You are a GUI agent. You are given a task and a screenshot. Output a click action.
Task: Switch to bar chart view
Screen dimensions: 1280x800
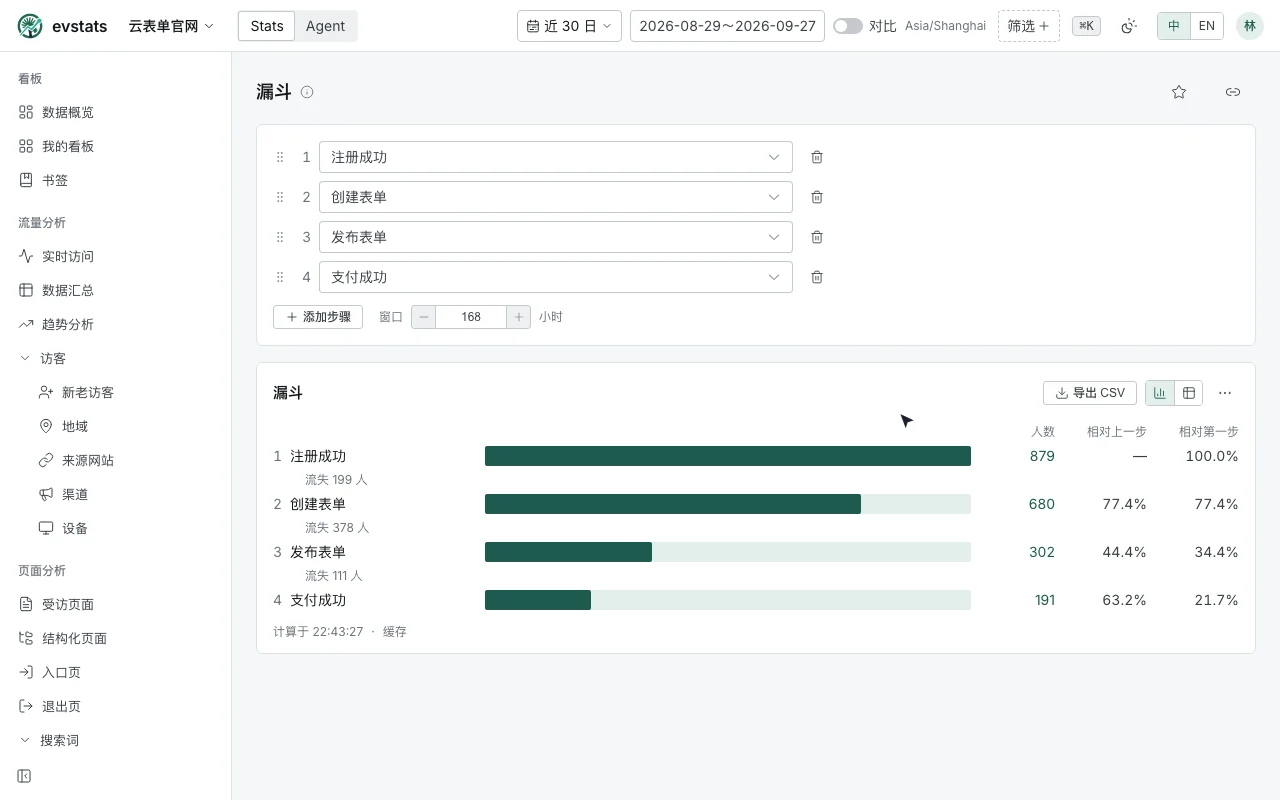[1160, 393]
